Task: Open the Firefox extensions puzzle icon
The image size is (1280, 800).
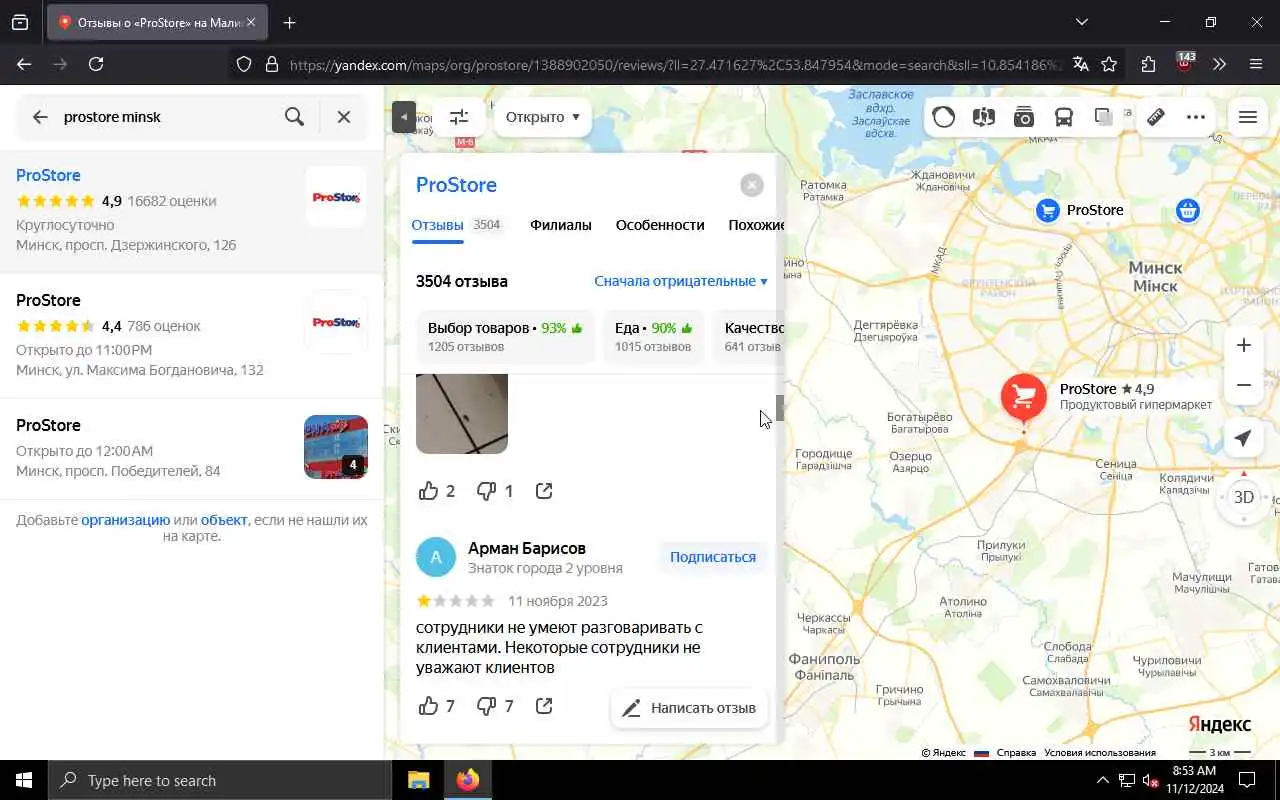Action: (x=1148, y=64)
